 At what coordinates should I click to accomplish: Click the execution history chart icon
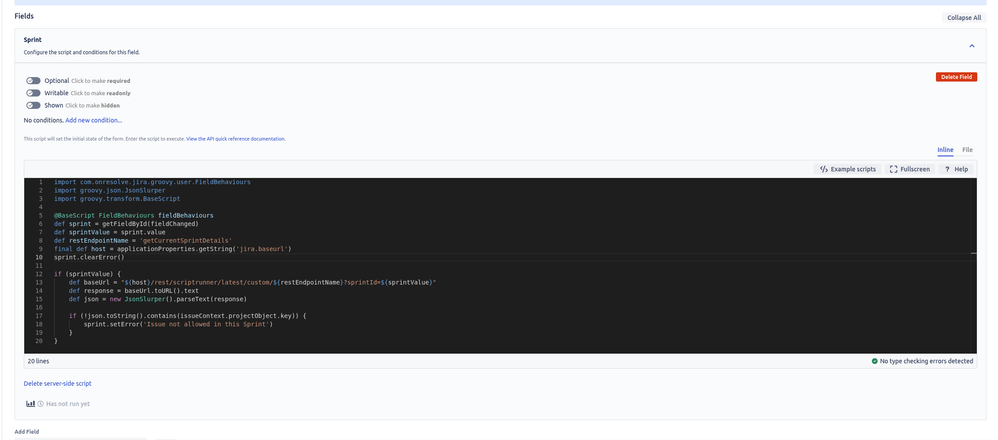30,404
